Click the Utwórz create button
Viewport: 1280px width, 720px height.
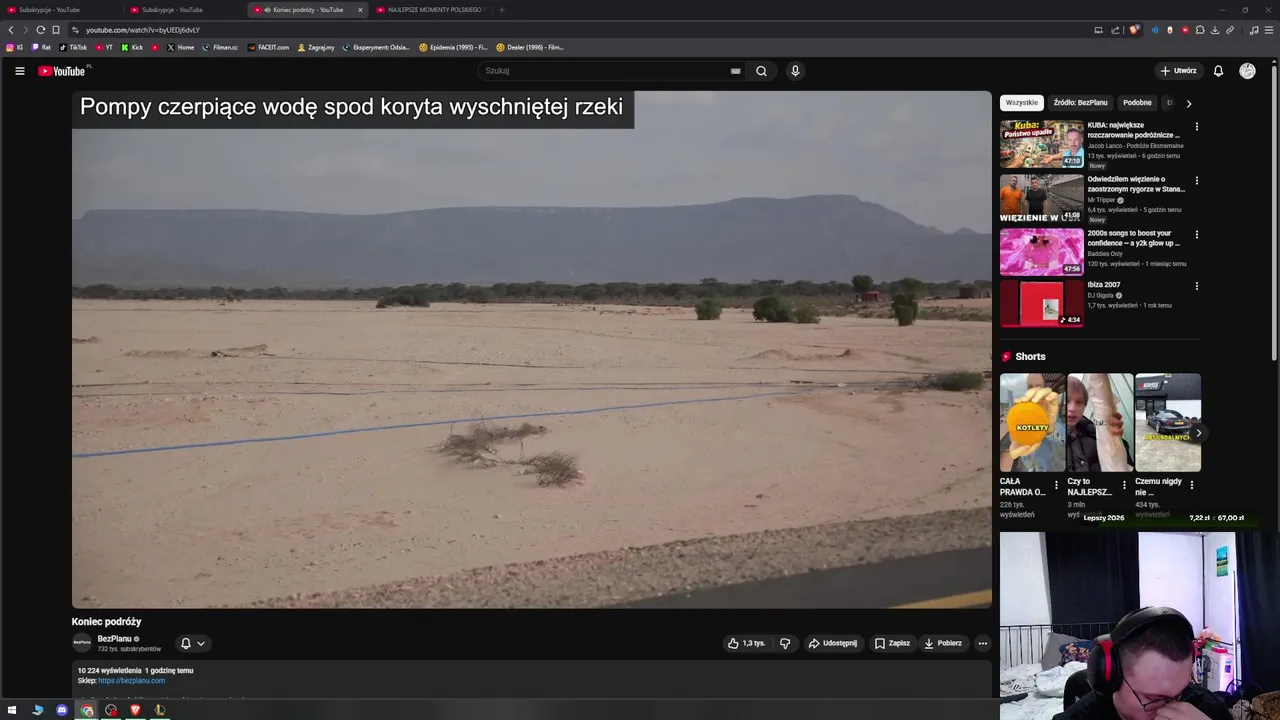coord(1178,71)
